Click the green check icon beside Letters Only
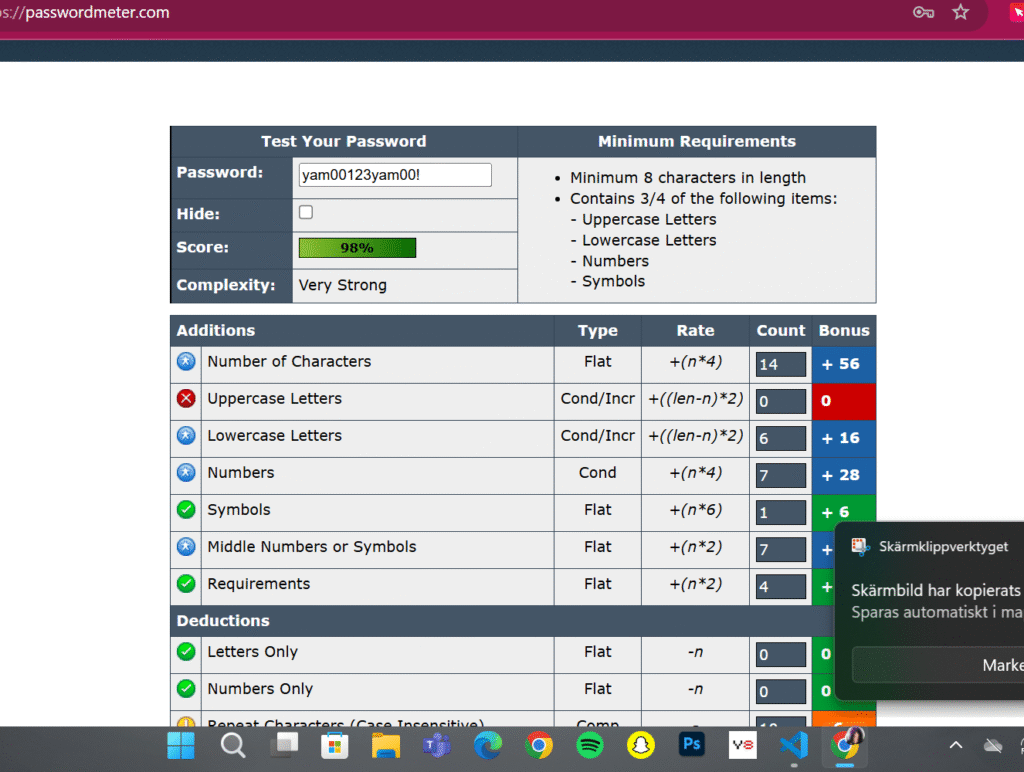This screenshot has height=772, width=1024. coord(186,651)
